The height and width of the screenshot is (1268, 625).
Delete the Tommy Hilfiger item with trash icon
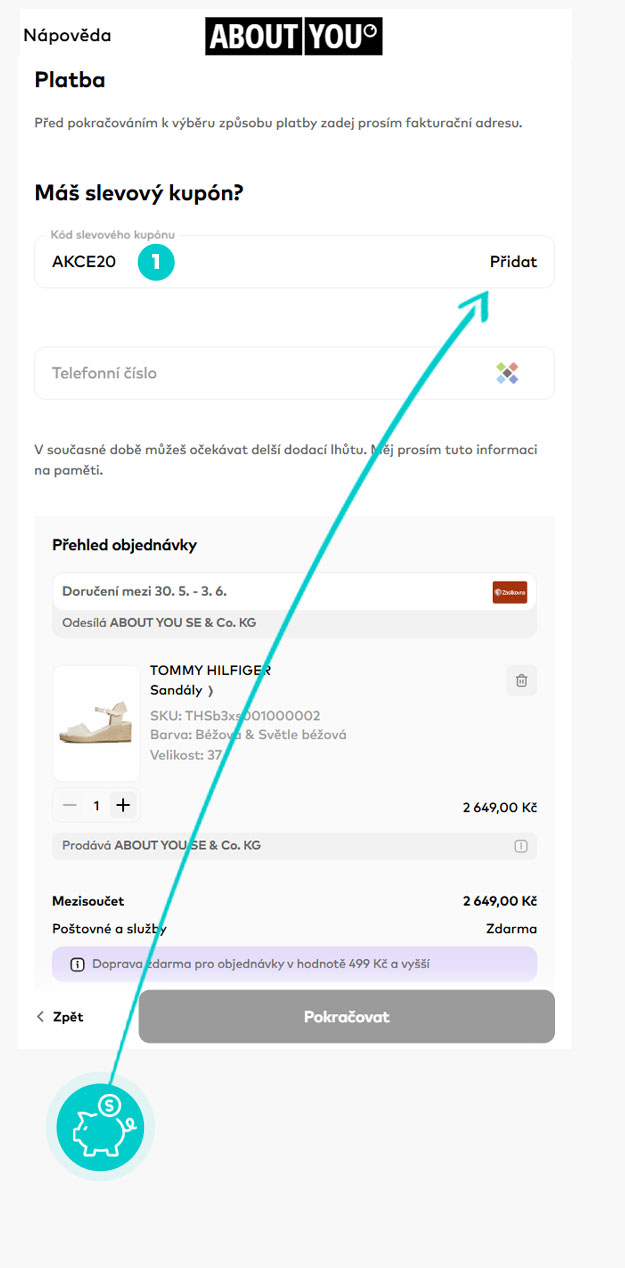click(x=521, y=681)
